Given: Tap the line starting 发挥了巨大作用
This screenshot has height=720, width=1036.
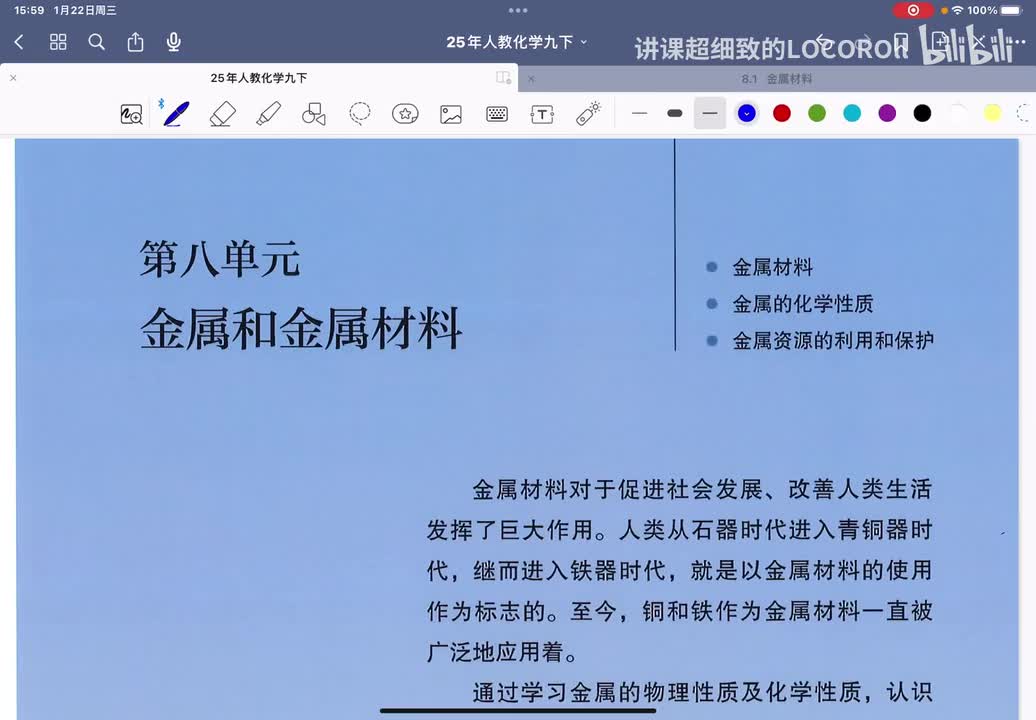Looking at the screenshot, I should (679, 530).
